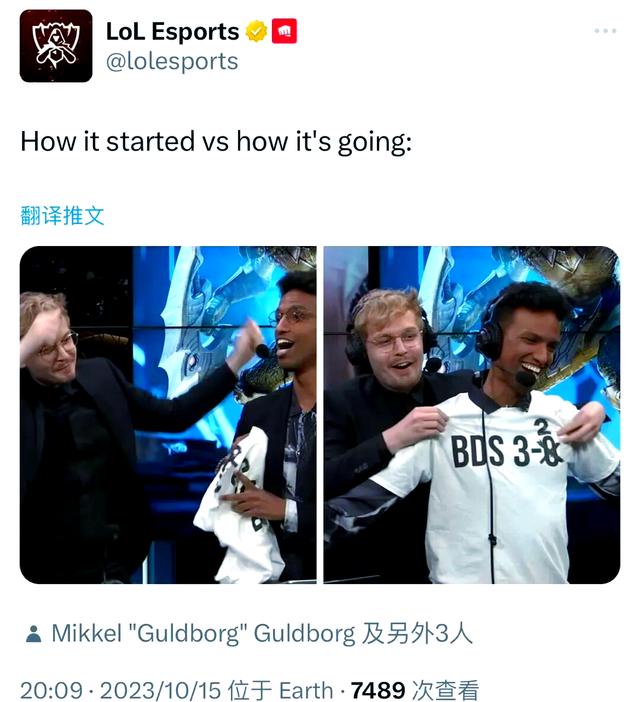Click the red Riot Games affiliate badge

click(284, 31)
